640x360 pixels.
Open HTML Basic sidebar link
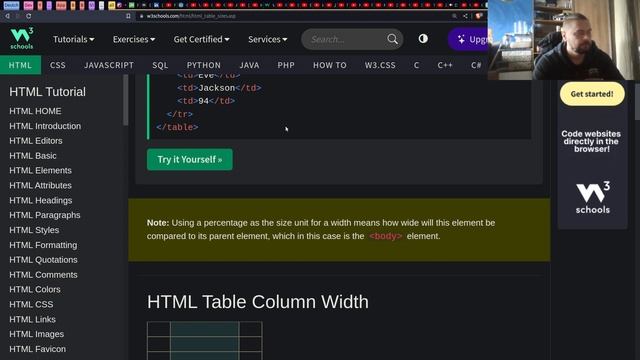pos(33,156)
